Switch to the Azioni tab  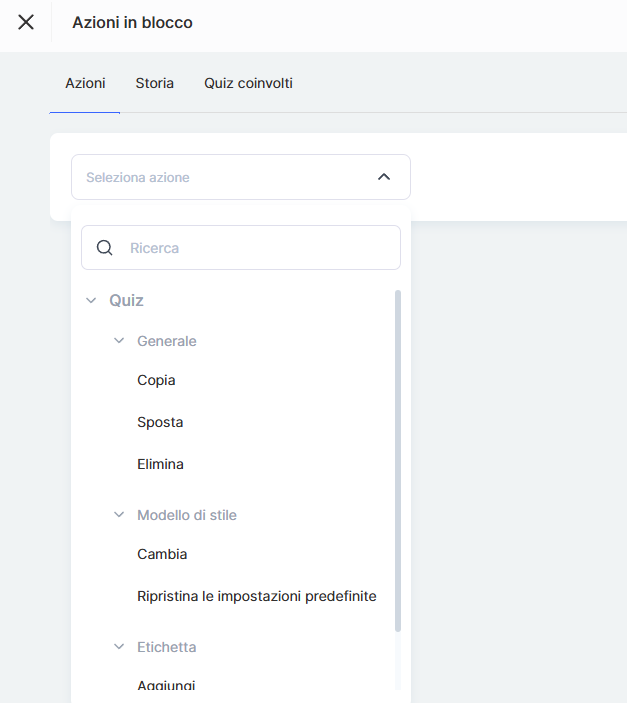85,83
